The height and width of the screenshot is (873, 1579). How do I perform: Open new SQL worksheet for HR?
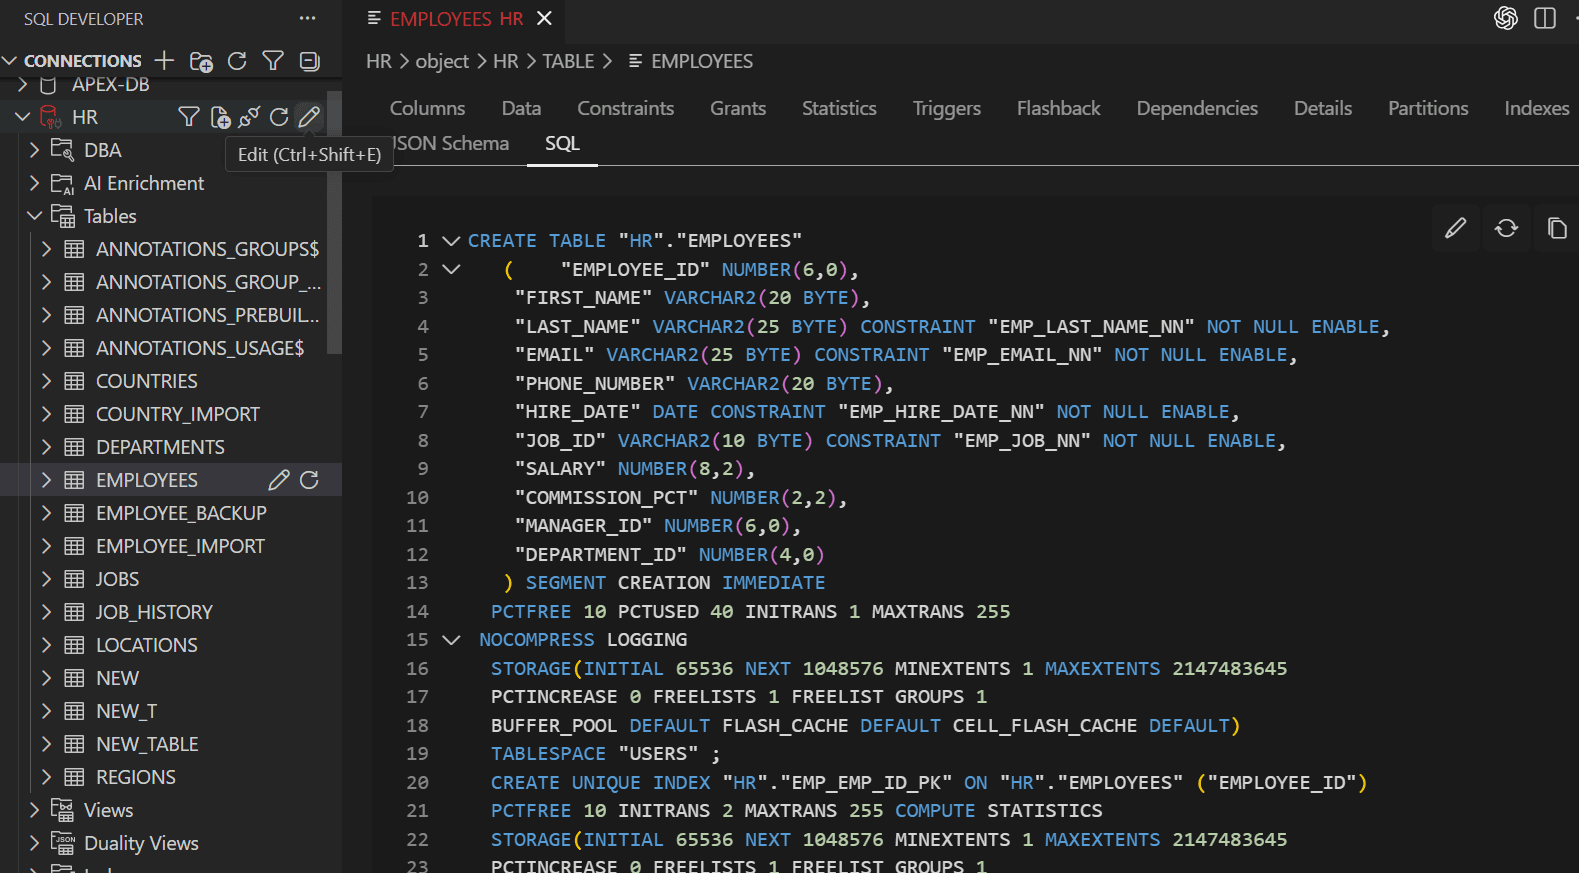point(220,117)
